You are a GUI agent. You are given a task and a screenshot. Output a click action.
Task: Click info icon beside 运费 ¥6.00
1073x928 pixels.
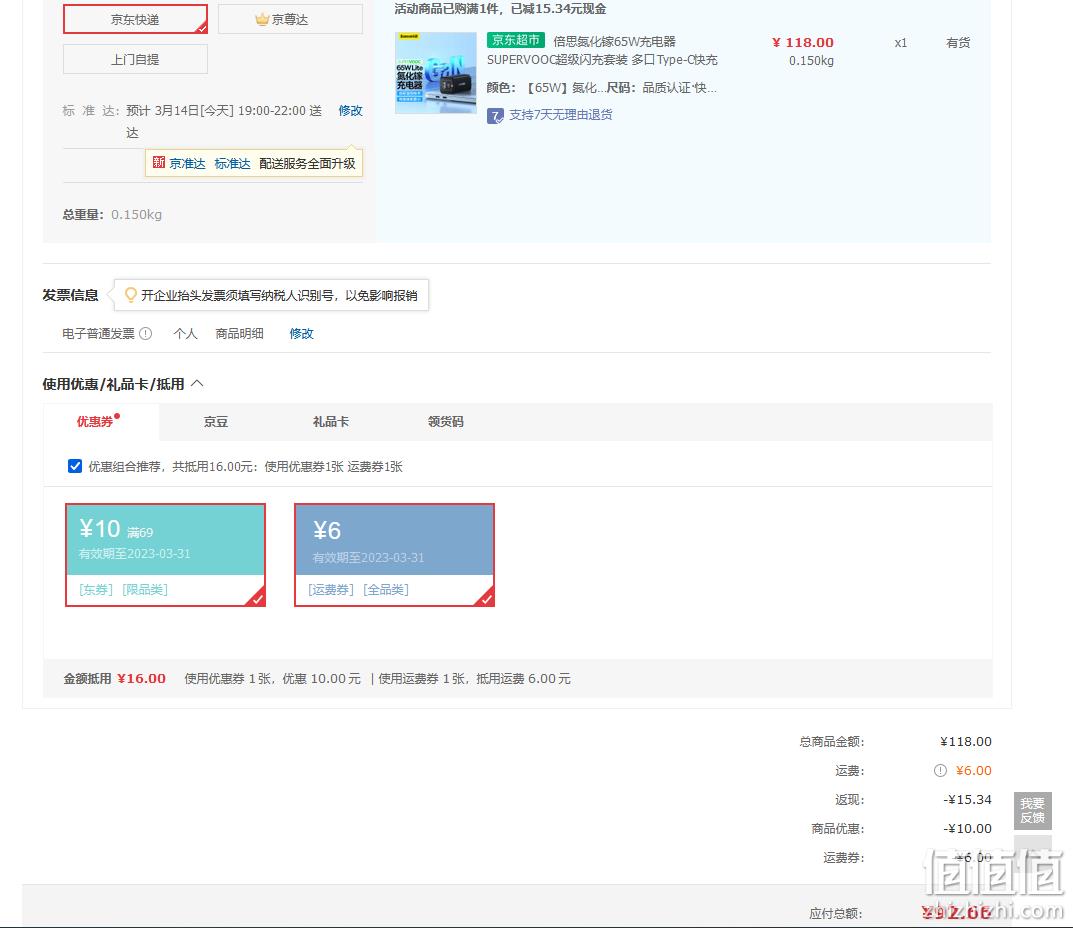pos(940,771)
